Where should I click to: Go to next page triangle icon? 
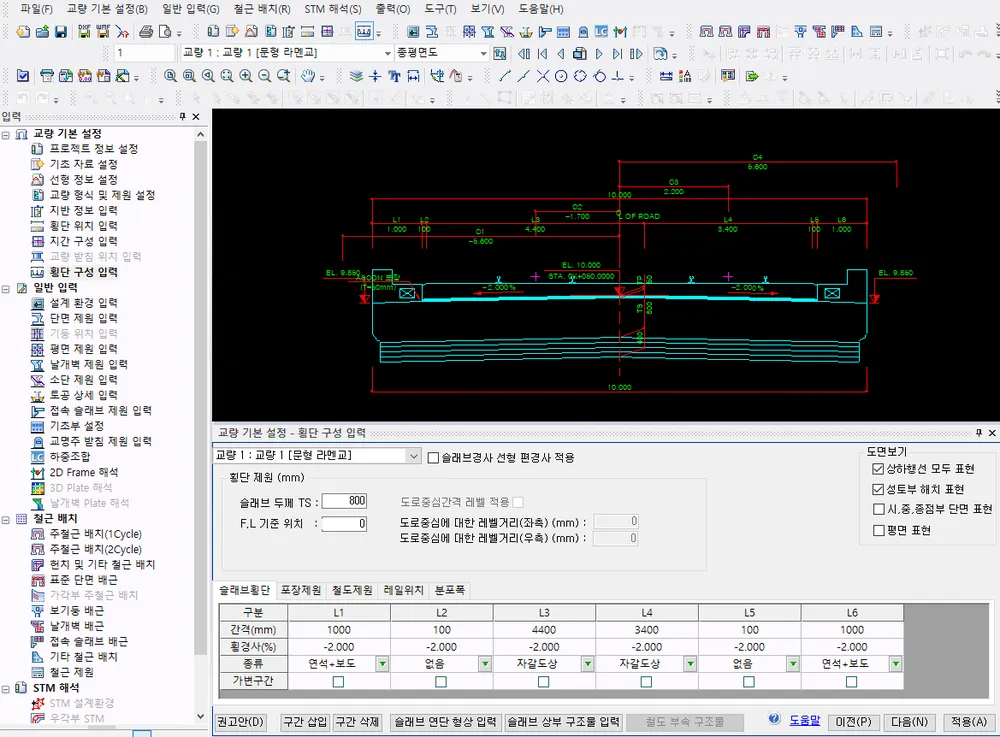click(599, 54)
